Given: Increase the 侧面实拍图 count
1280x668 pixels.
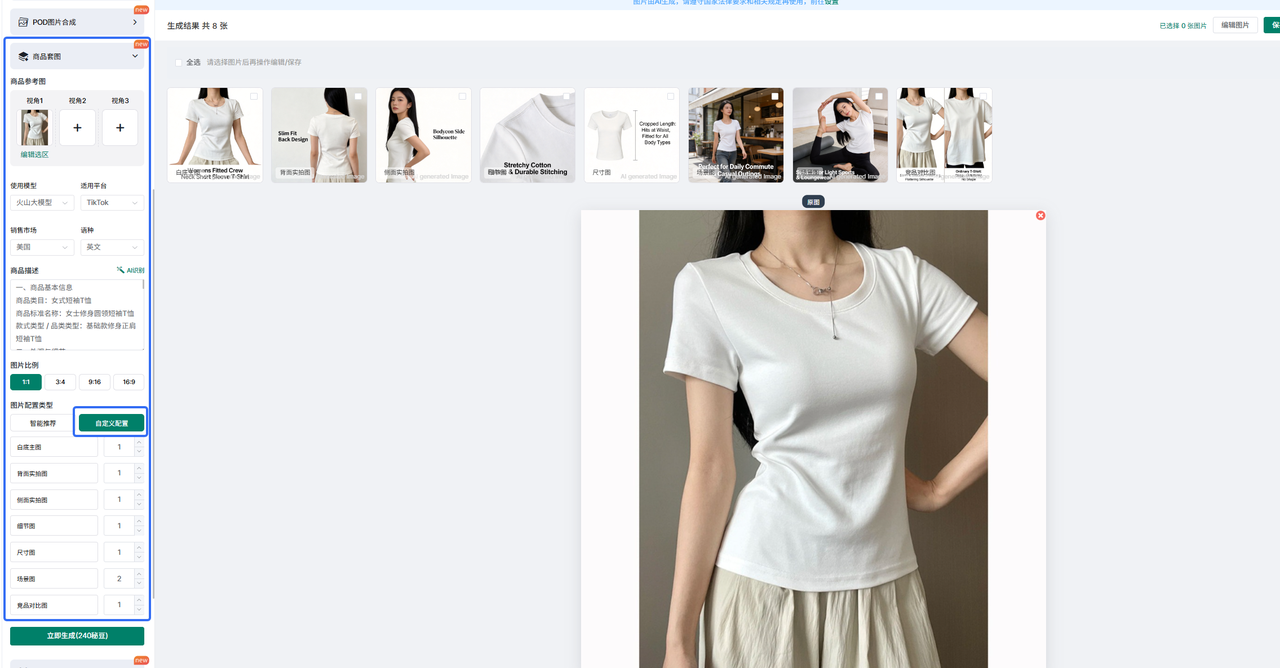Looking at the screenshot, I should click(139, 494).
